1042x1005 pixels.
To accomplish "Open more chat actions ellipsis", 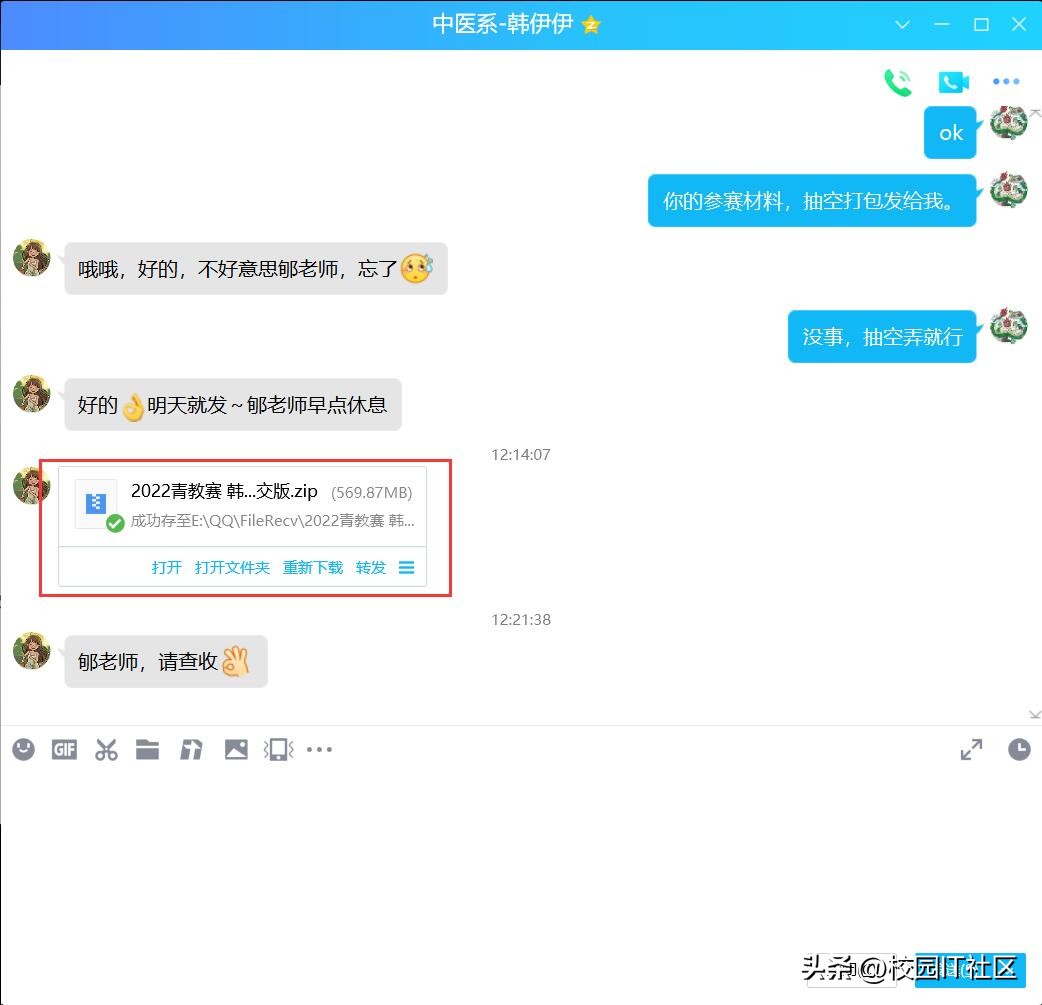I will [1006, 82].
